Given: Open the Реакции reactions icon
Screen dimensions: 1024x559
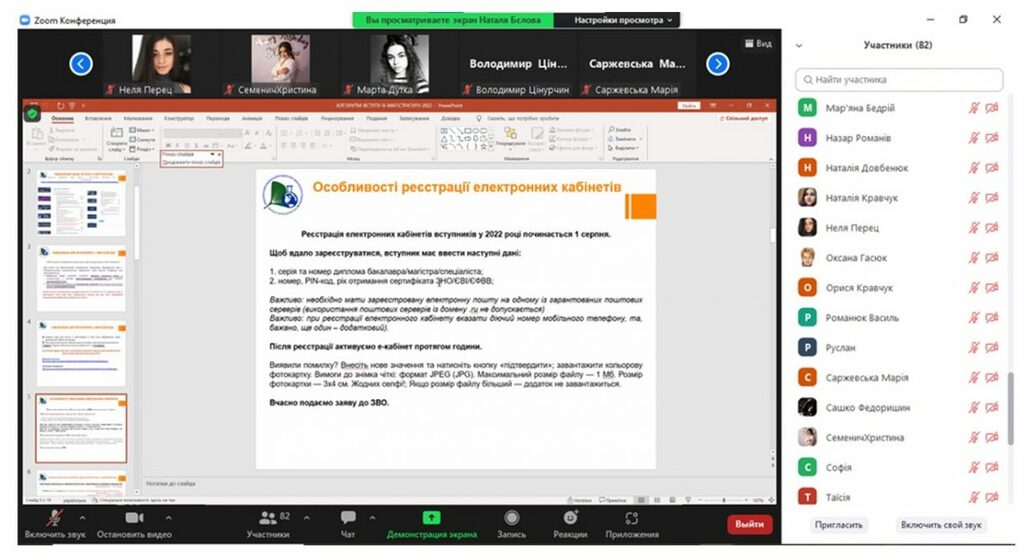Looking at the screenshot, I should coord(570,518).
